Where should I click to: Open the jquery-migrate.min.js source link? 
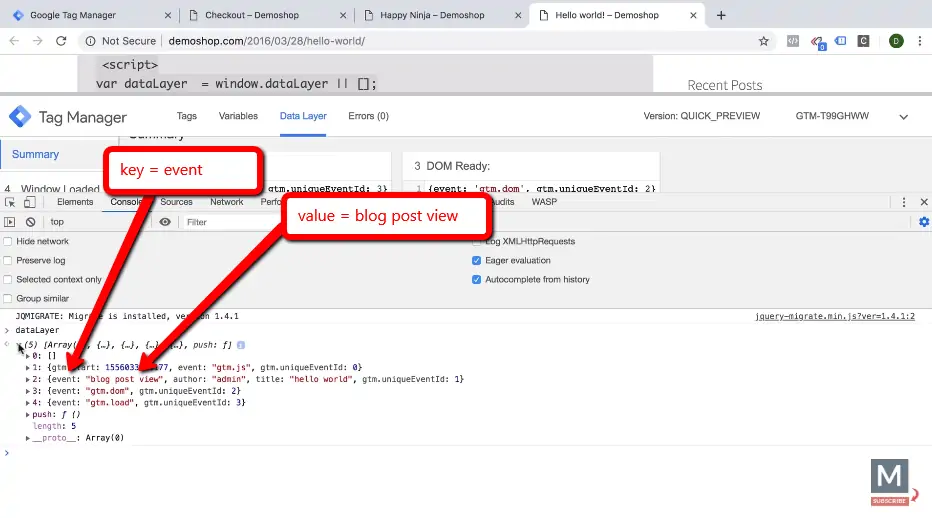[x=834, y=316]
